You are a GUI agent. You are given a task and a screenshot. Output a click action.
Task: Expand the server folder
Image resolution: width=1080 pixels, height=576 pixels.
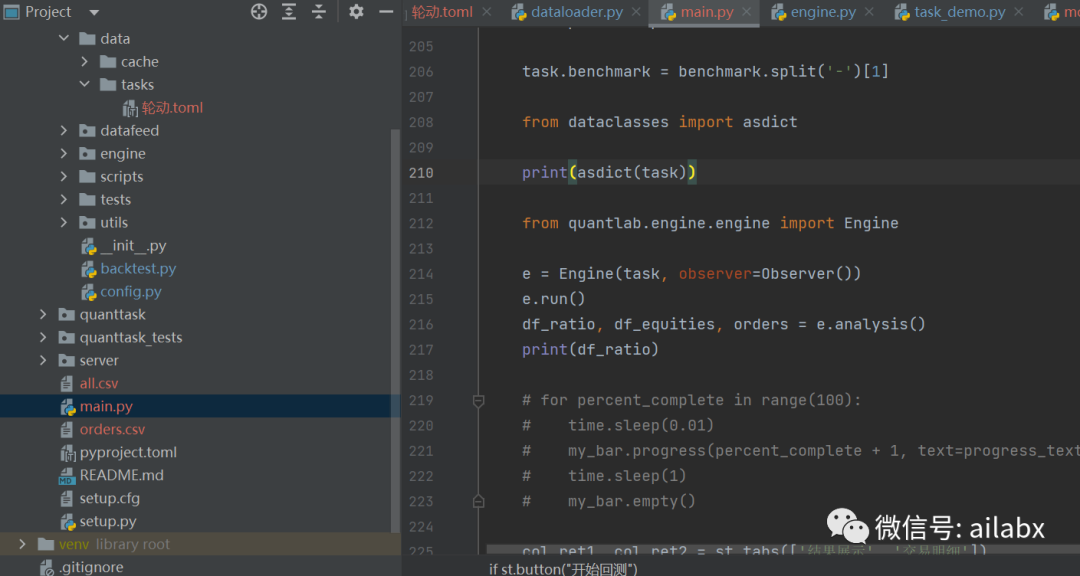(43, 360)
